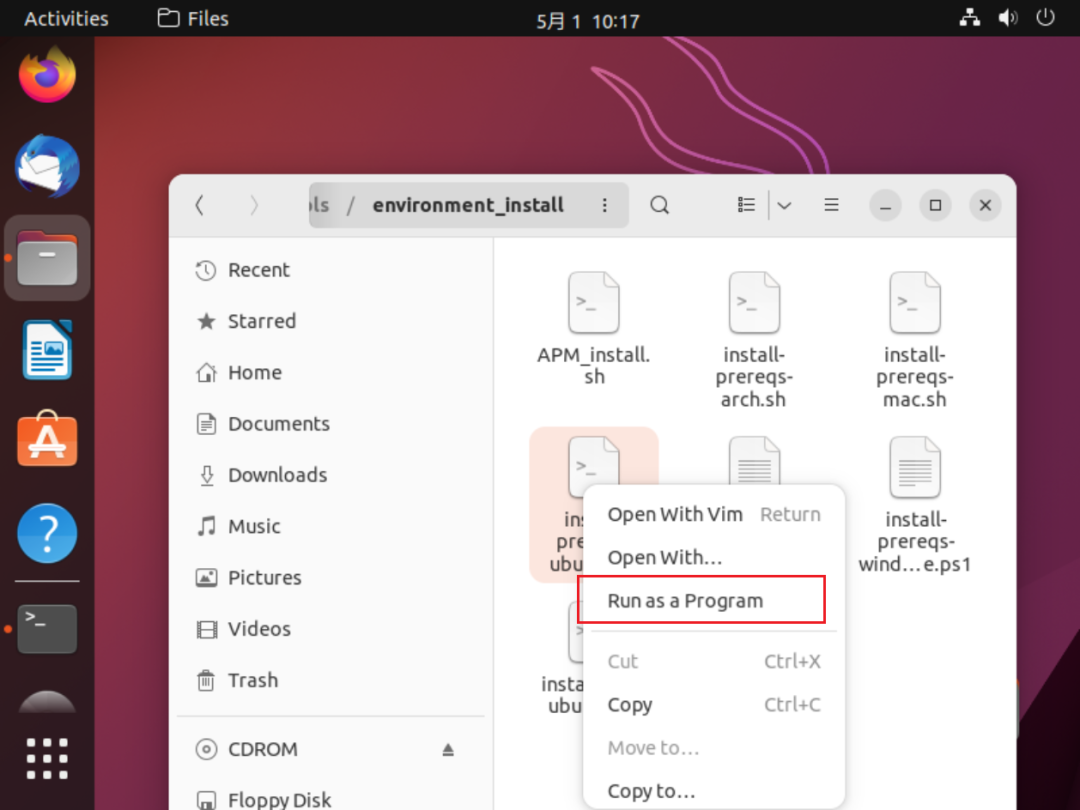Click the parent folder breadcrumb segment
This screenshot has width=1080, height=810.
point(320,205)
